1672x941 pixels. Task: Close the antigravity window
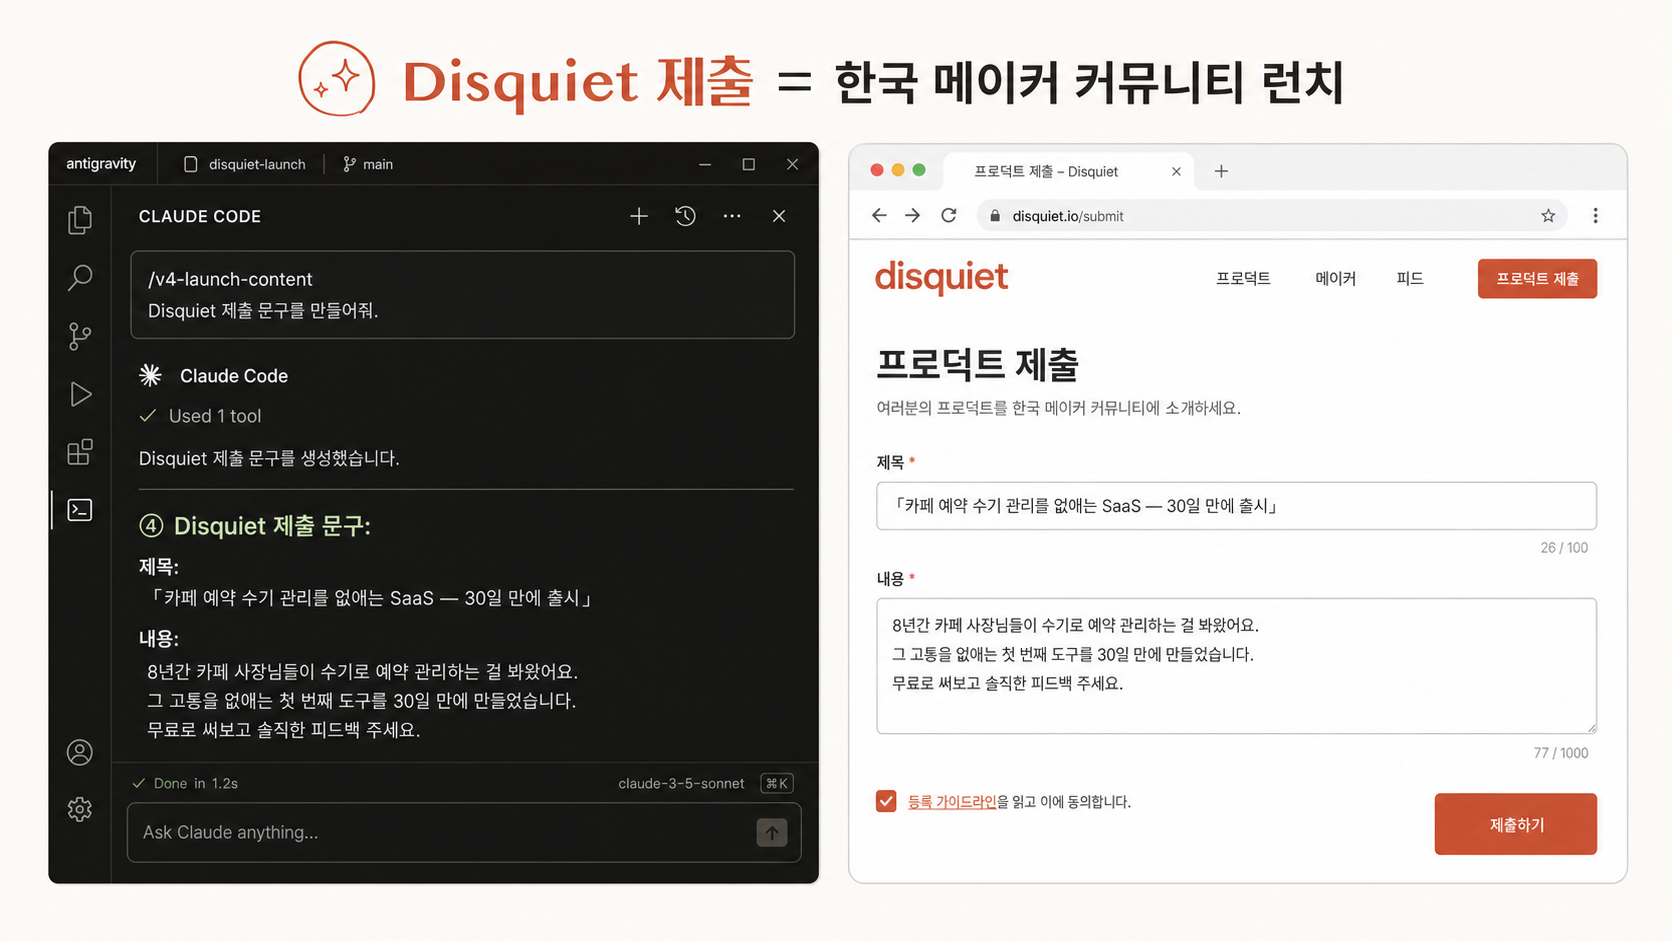click(792, 164)
